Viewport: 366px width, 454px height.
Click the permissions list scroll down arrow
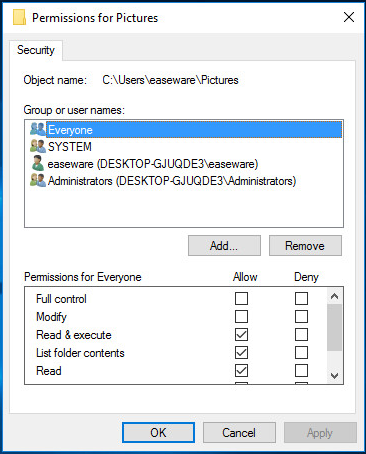click(334, 376)
